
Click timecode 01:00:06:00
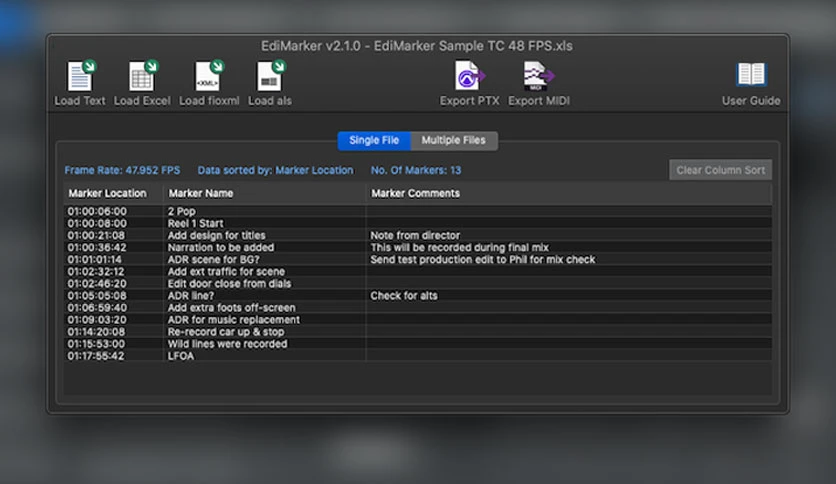97,211
